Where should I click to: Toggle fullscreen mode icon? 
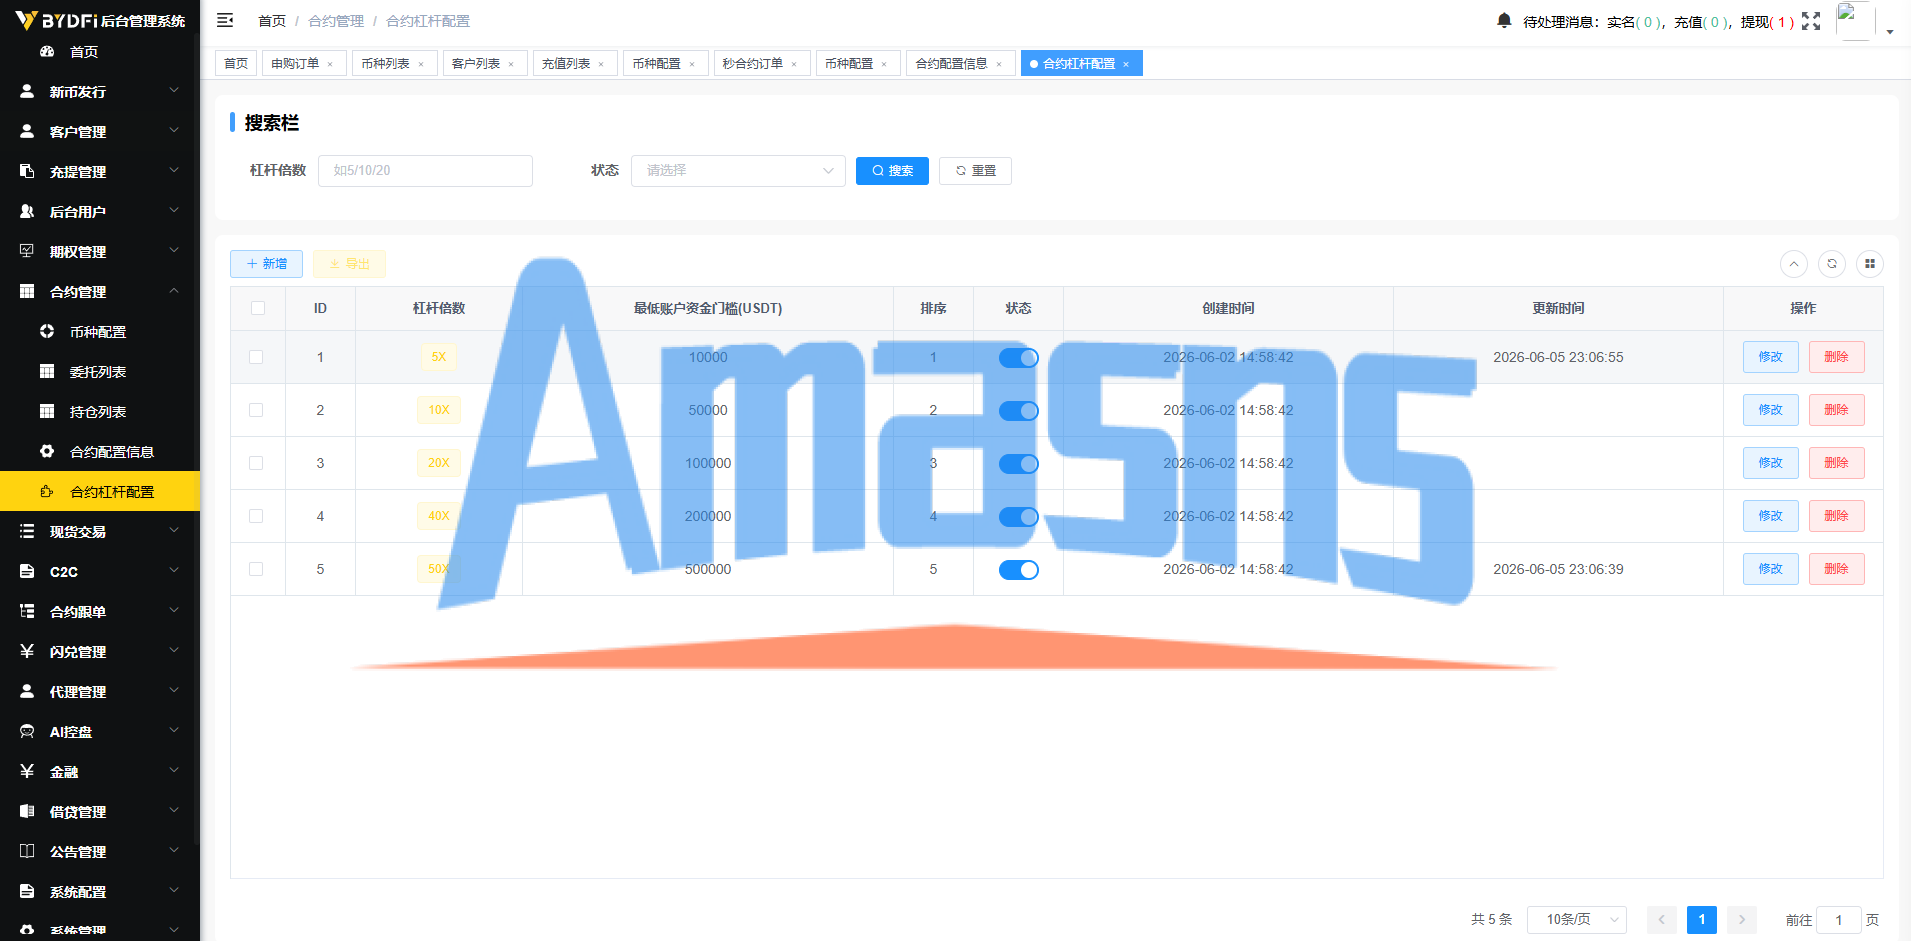click(1811, 21)
